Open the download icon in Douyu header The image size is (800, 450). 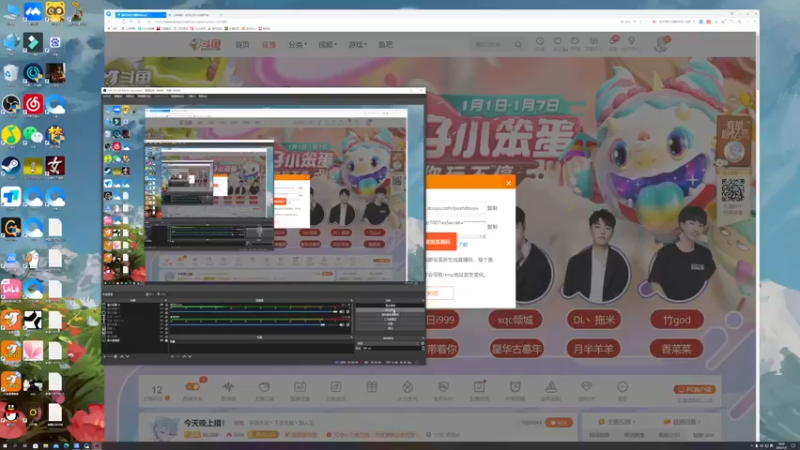point(593,41)
